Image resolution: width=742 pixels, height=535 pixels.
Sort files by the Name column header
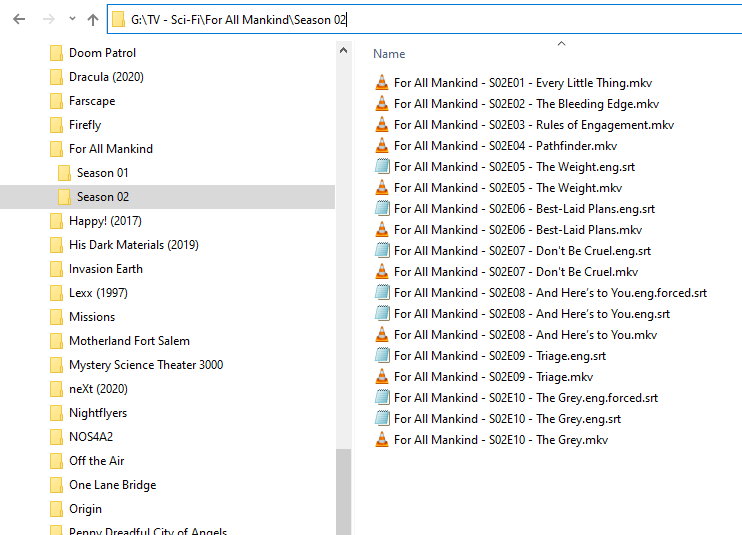pyautogui.click(x=389, y=54)
